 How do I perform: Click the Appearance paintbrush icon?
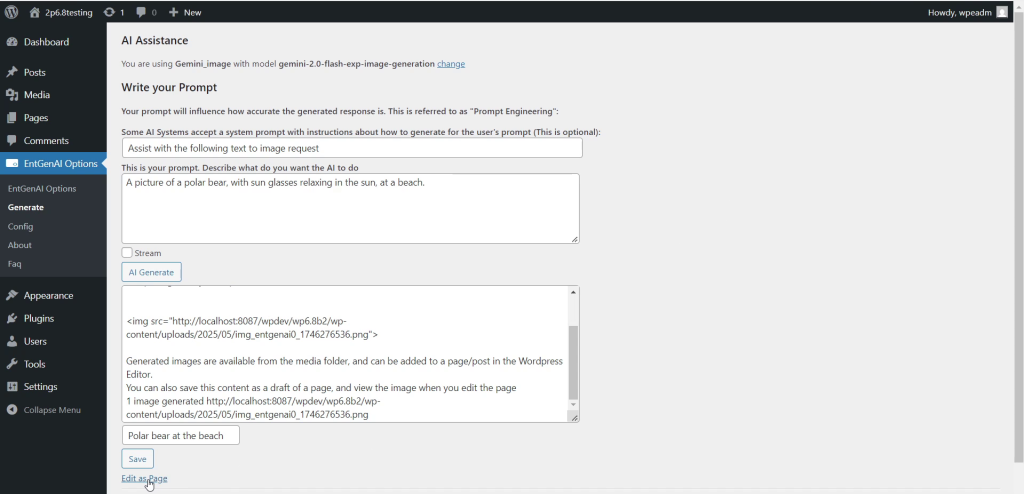[12, 295]
